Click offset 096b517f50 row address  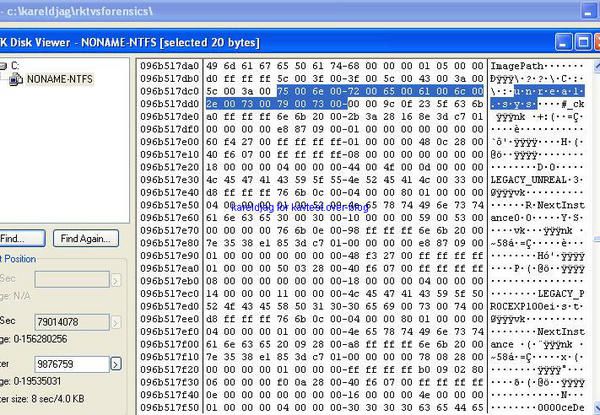click(x=170, y=408)
